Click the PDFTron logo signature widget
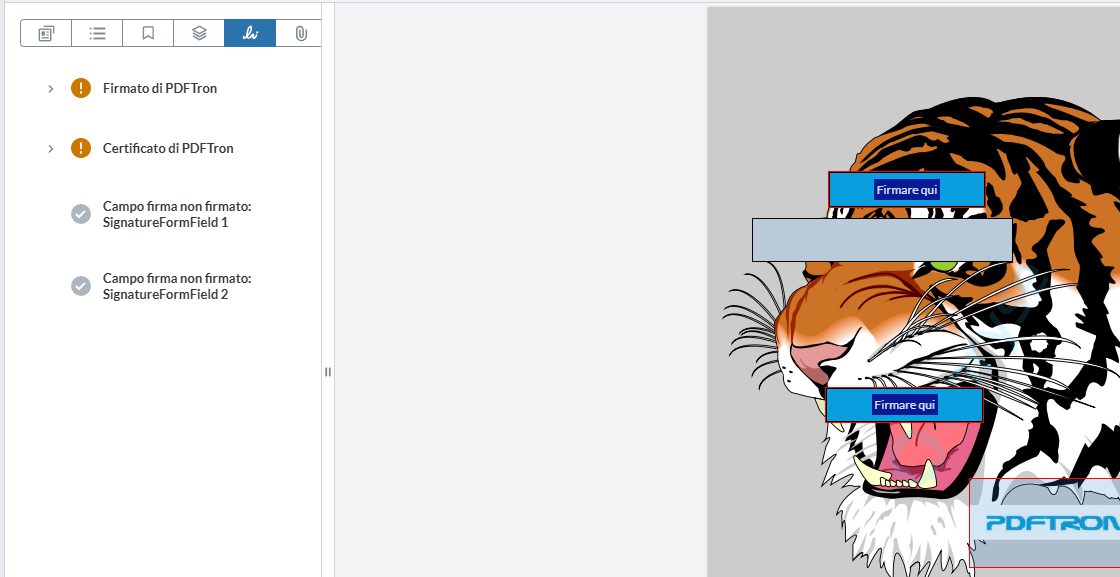This screenshot has height=577, width=1120. 1044,523
